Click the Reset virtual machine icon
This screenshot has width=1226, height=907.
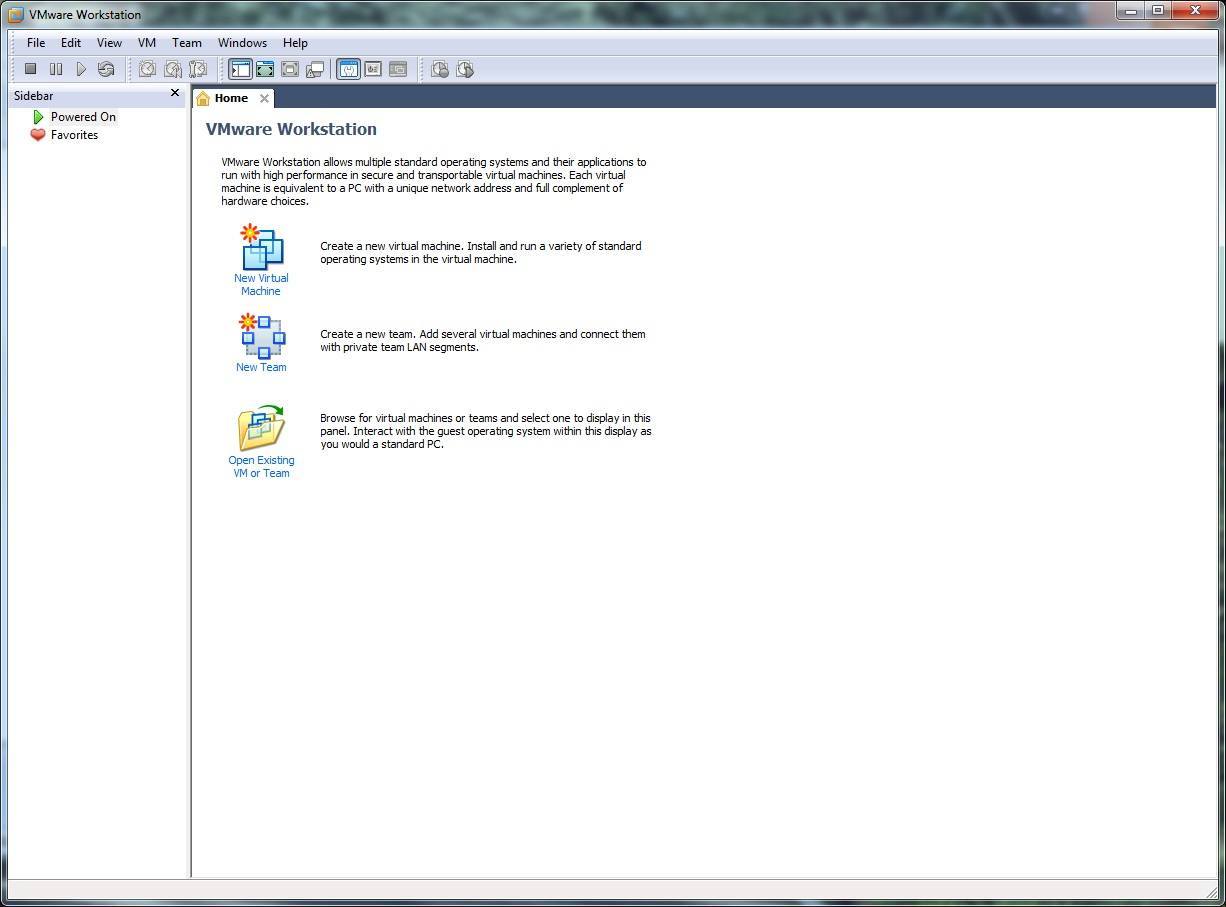click(106, 68)
